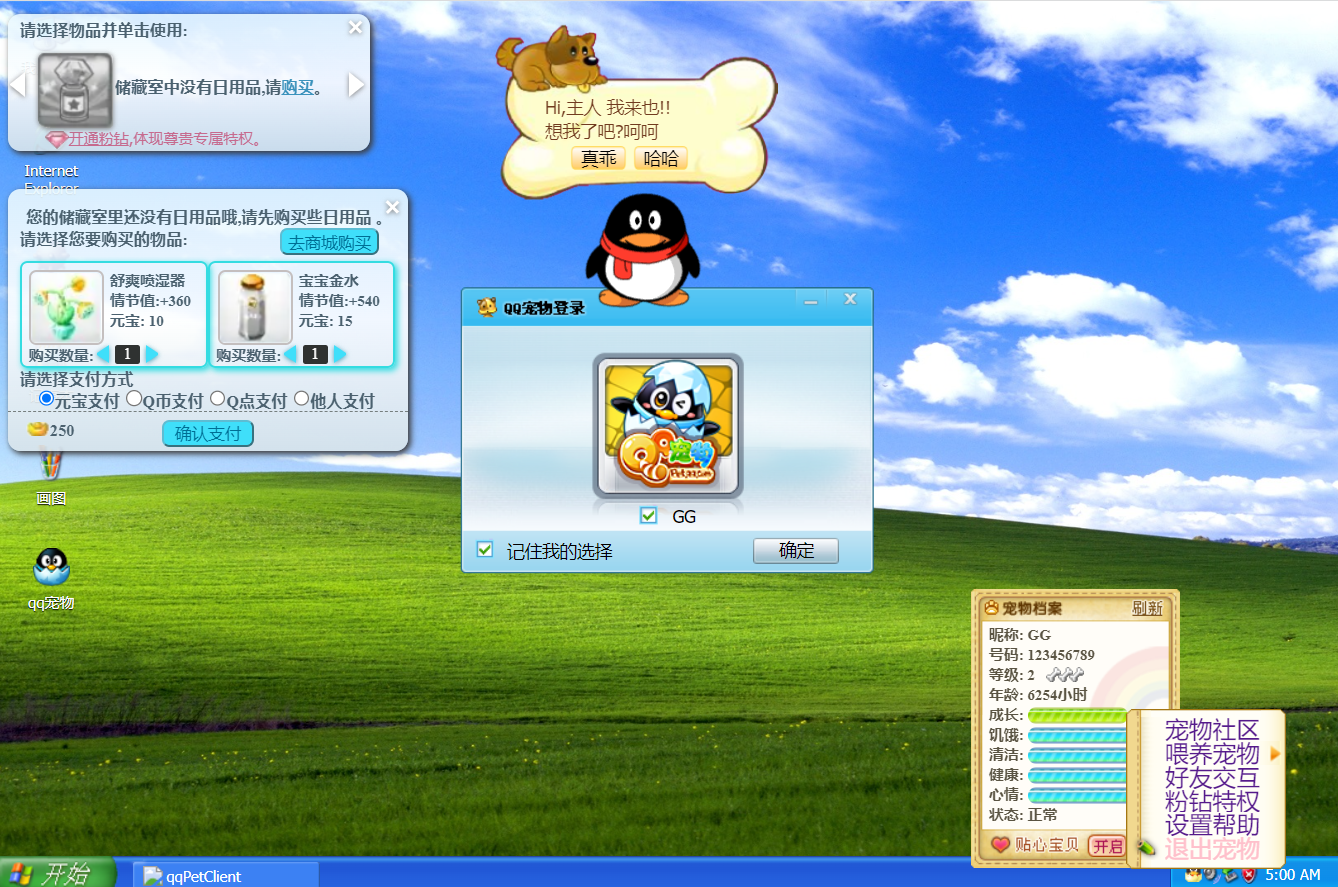The width and height of the screenshot is (1338, 887).
Task: Click 去商城购买 button
Action: click(329, 242)
